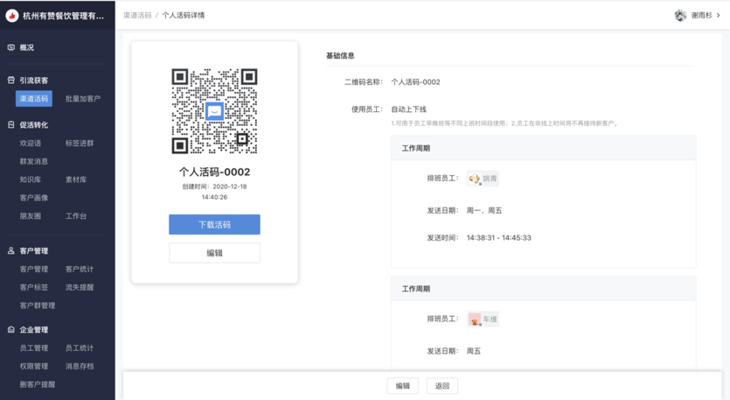The width and height of the screenshot is (730, 400).
Task: Open 朋友圈 menu item
Action: pyautogui.click(x=30, y=216)
